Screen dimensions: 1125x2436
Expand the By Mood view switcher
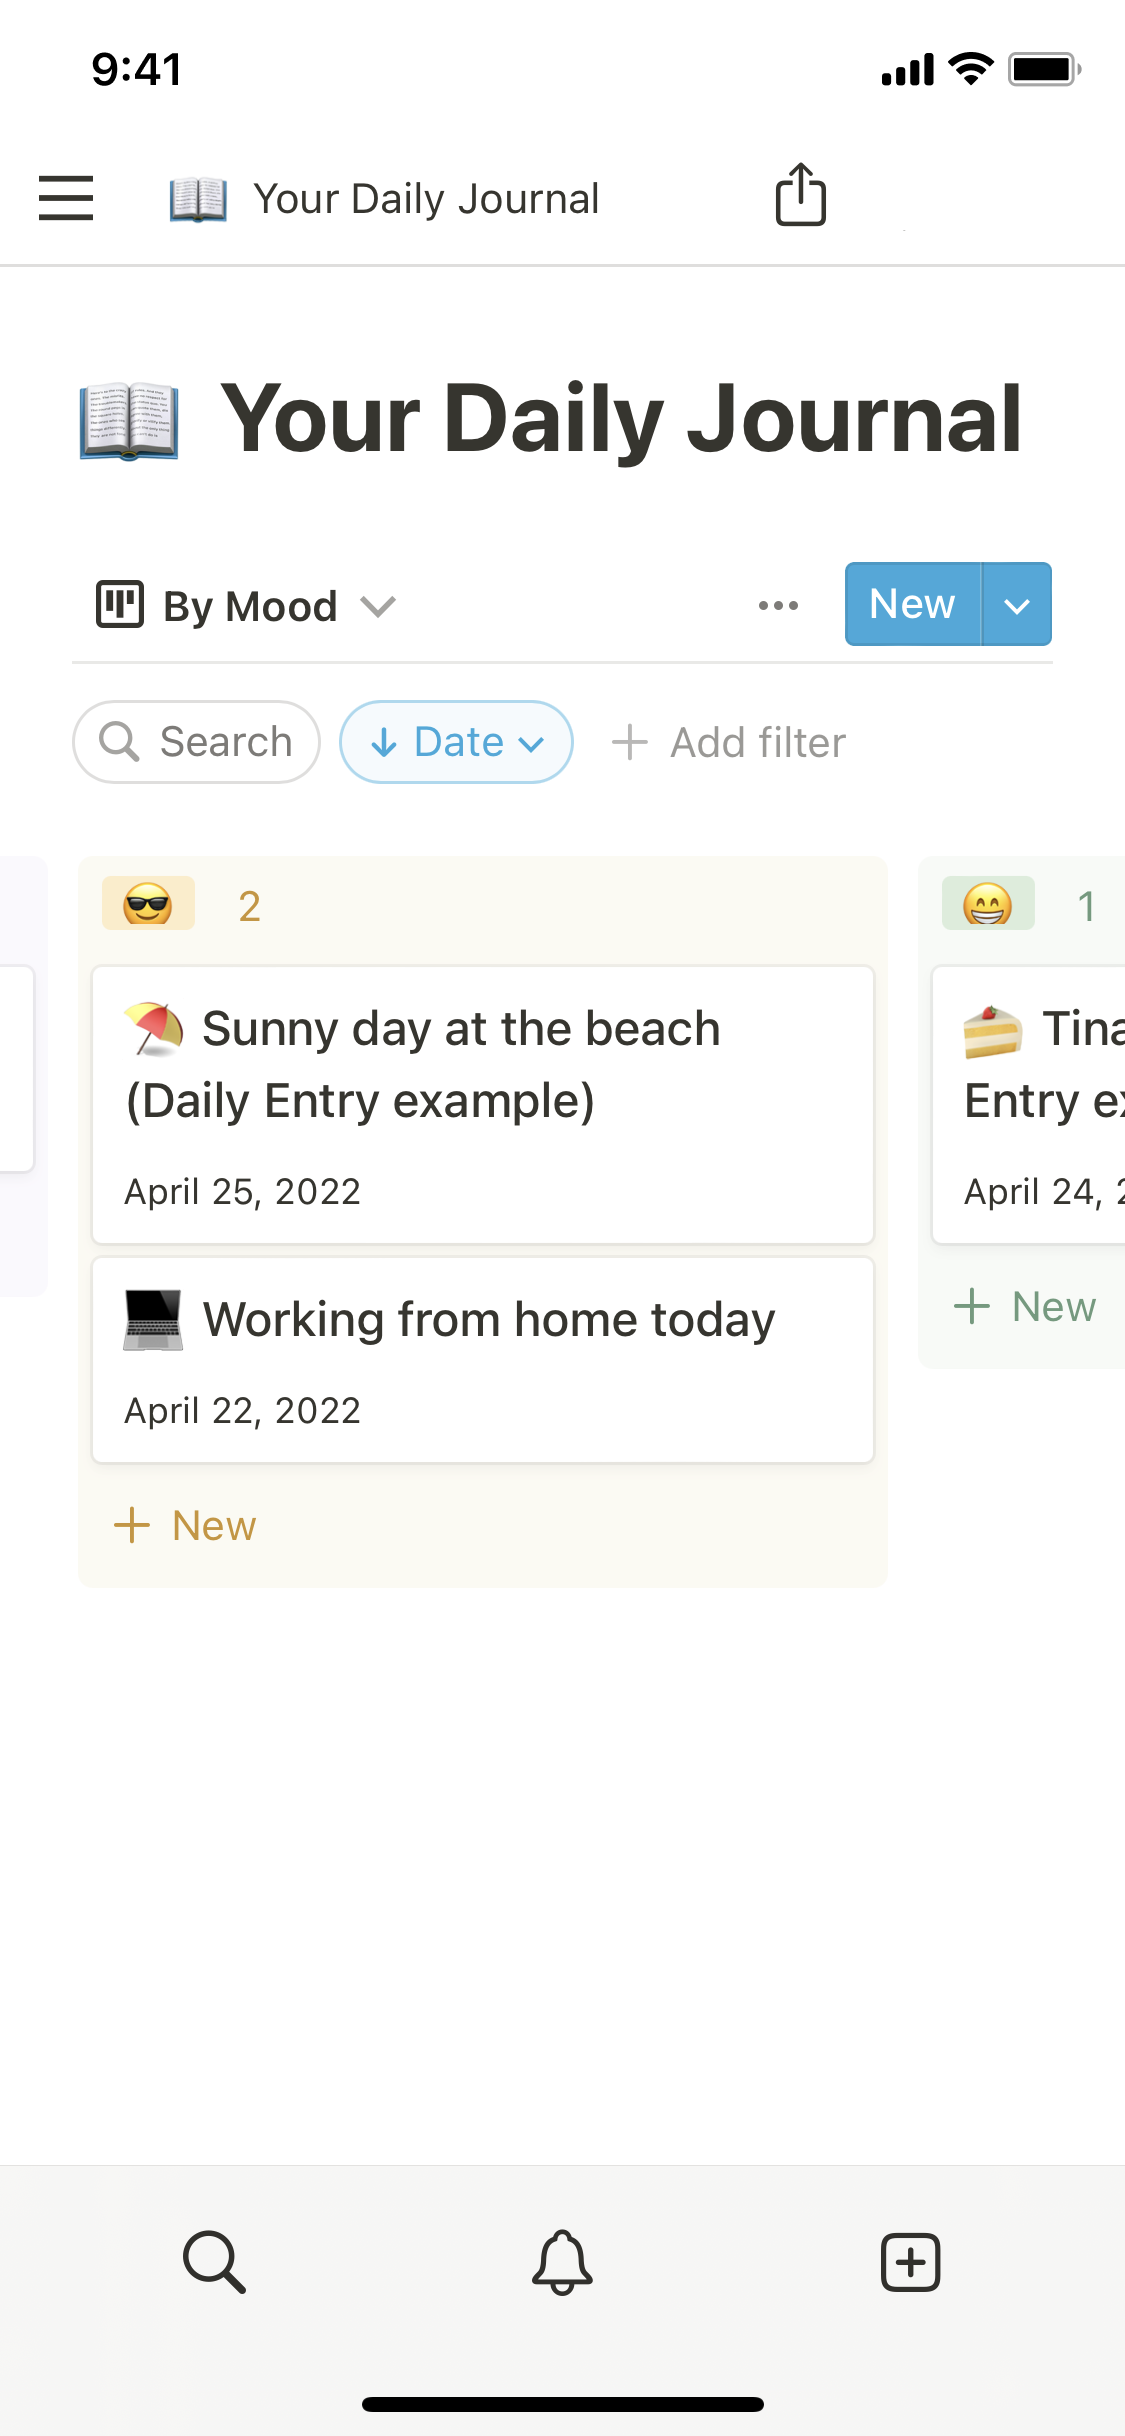[247, 606]
